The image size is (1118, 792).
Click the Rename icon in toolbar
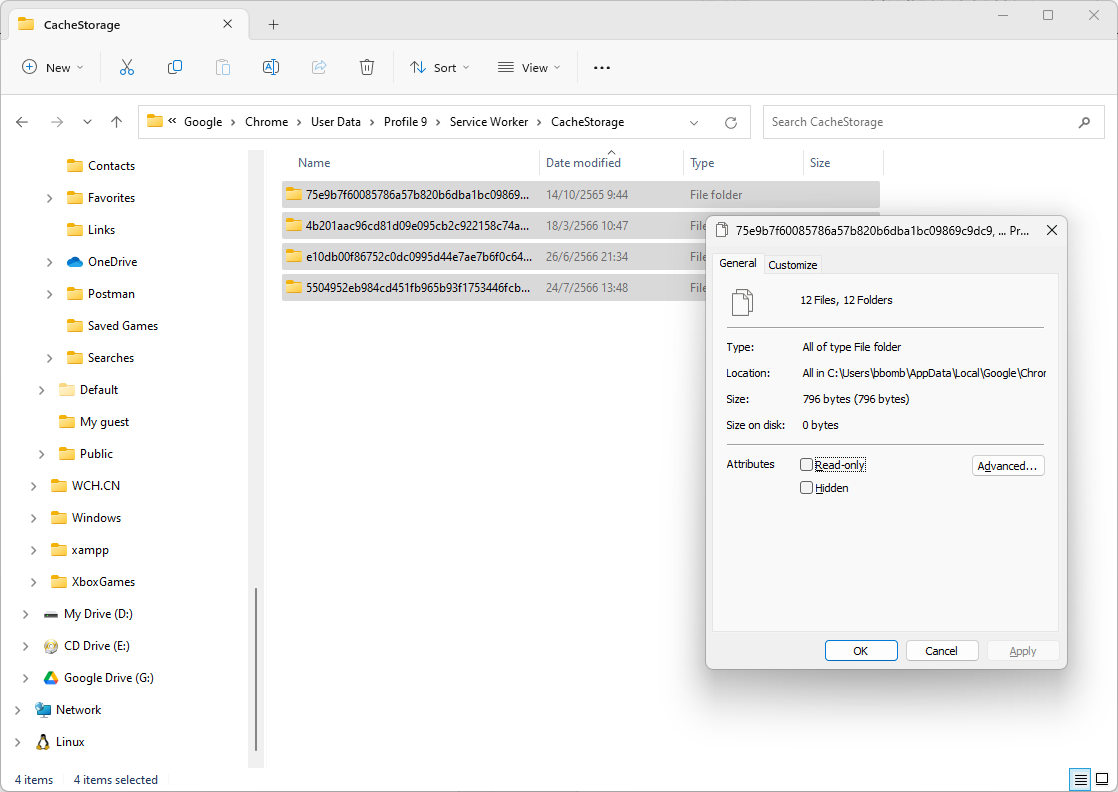tap(270, 67)
